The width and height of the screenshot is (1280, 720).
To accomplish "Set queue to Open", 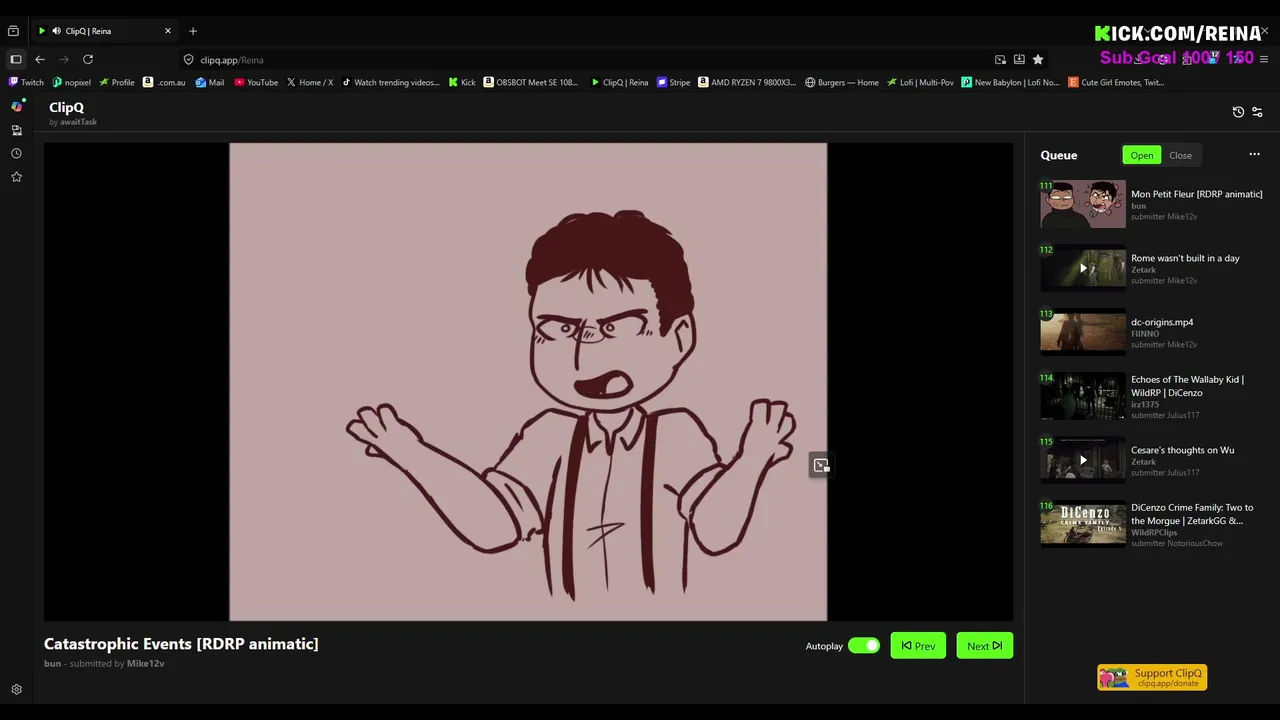I will (1141, 155).
